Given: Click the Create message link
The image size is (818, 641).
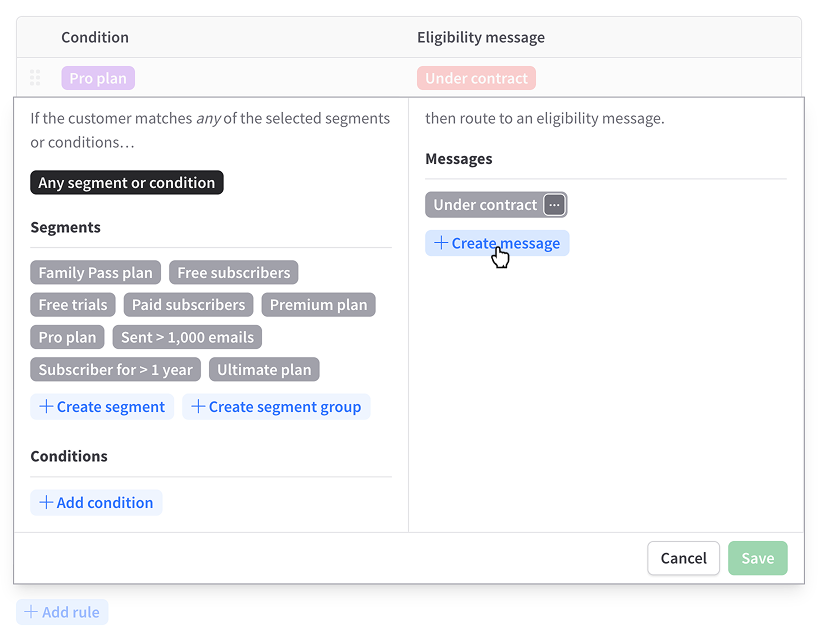Looking at the screenshot, I should click(497, 242).
